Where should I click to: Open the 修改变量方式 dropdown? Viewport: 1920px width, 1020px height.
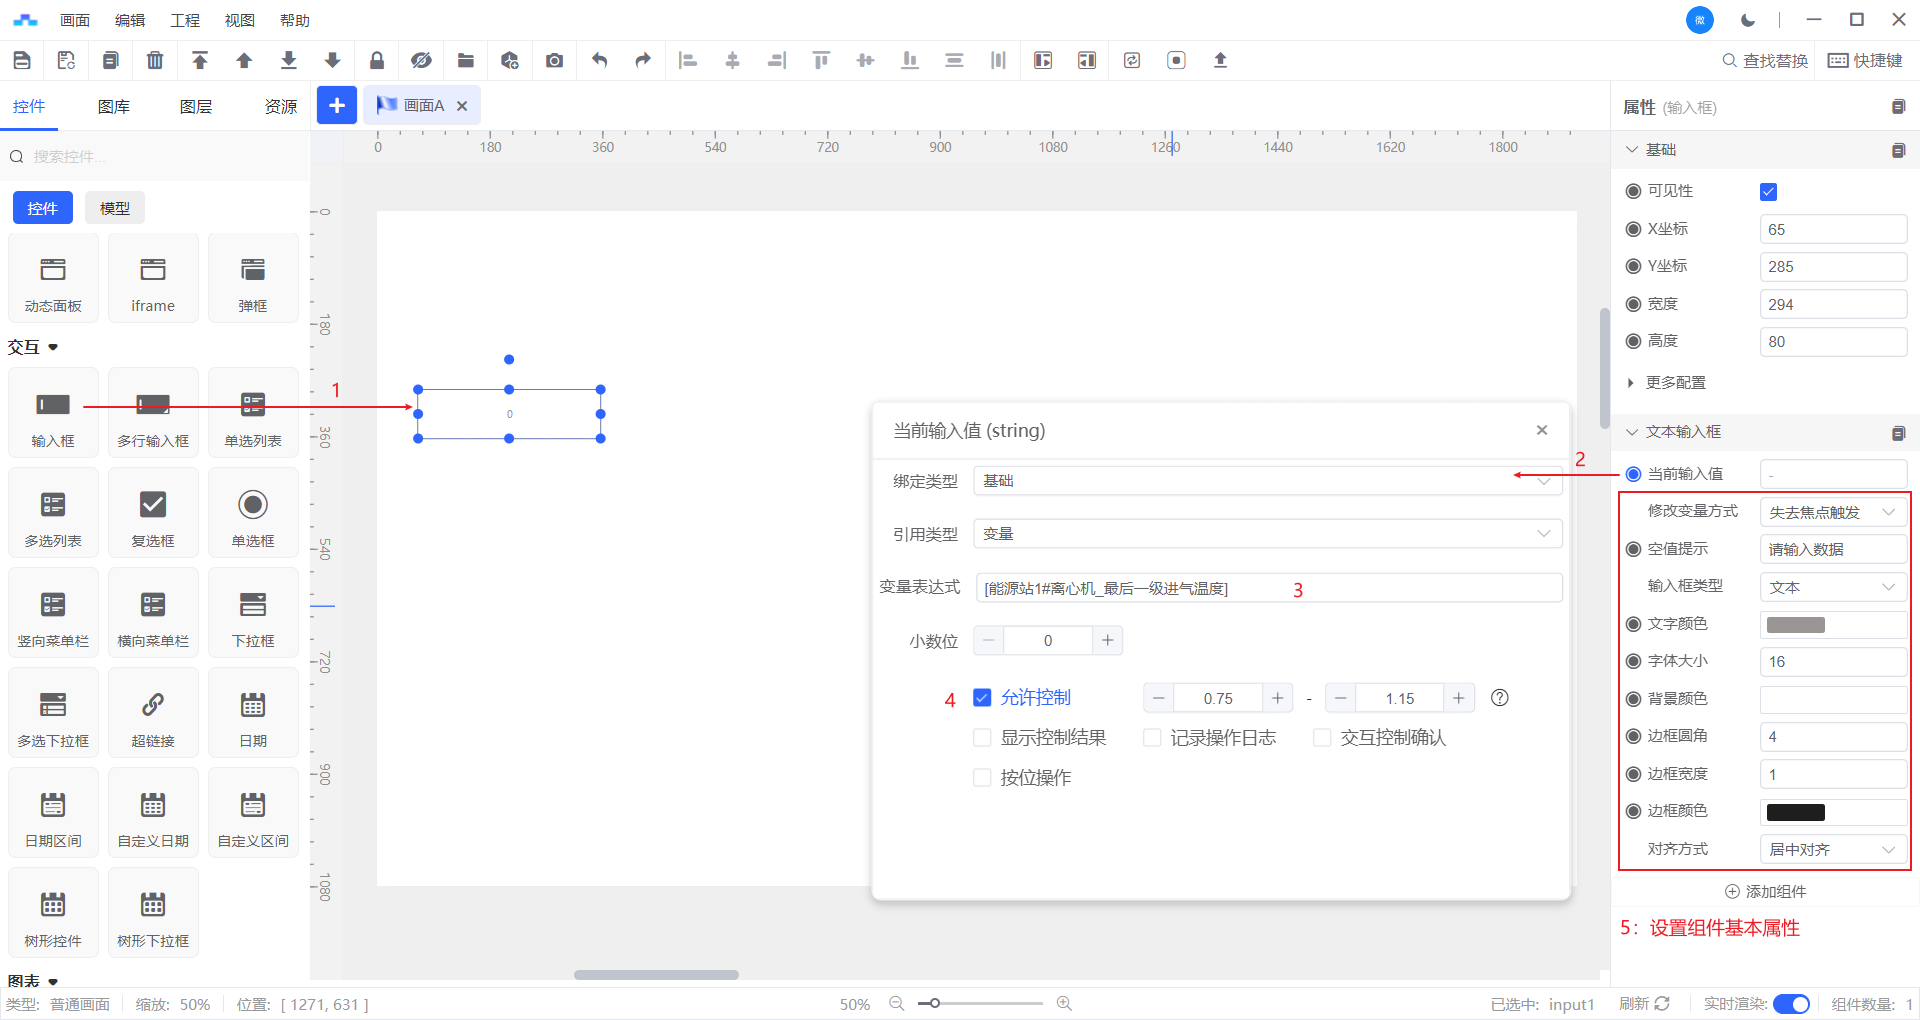1832,512
